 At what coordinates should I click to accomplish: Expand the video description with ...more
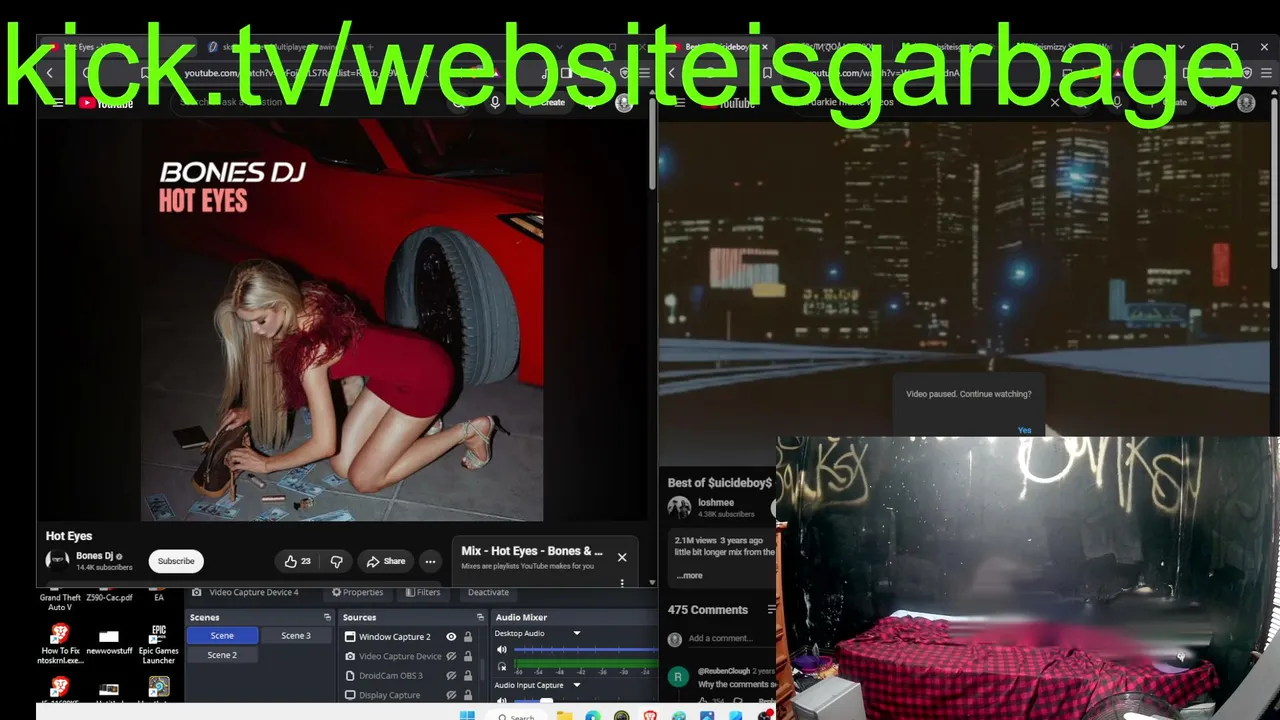[689, 576]
